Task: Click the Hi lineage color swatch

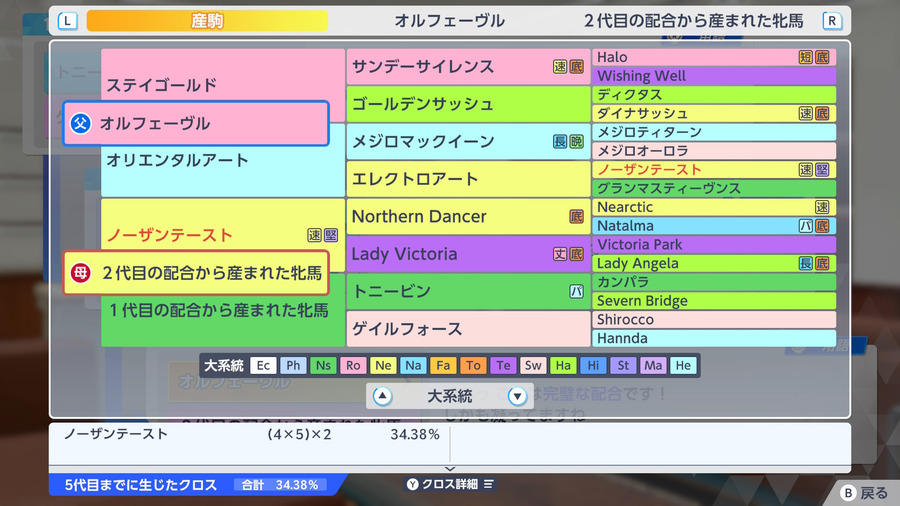Action: click(593, 365)
